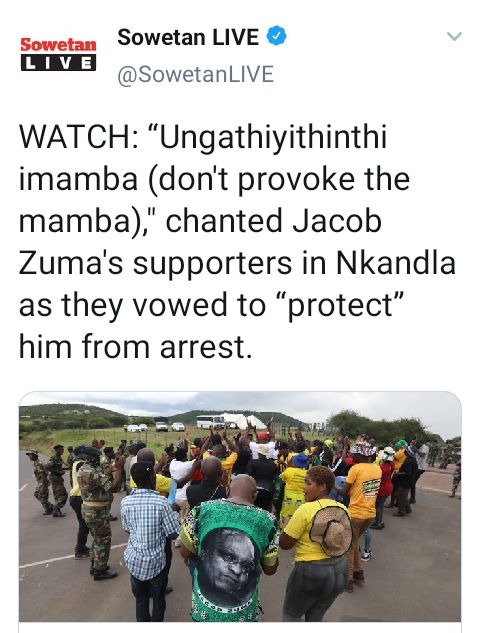Expand the tweet options chevron

click(x=454, y=36)
